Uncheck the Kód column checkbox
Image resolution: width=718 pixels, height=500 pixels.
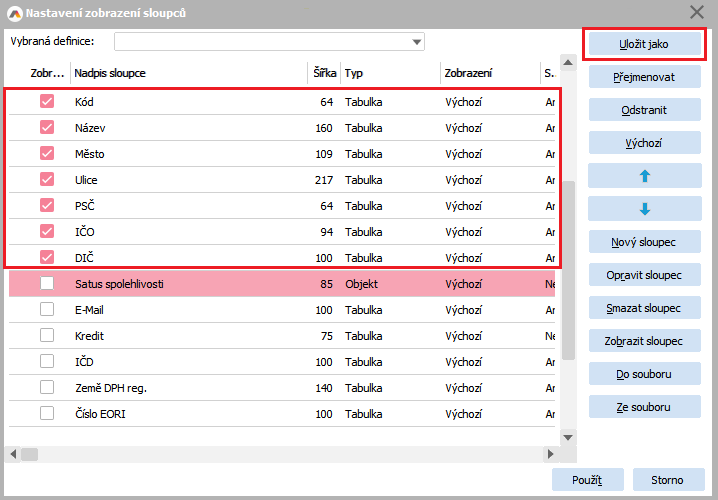pos(47,102)
